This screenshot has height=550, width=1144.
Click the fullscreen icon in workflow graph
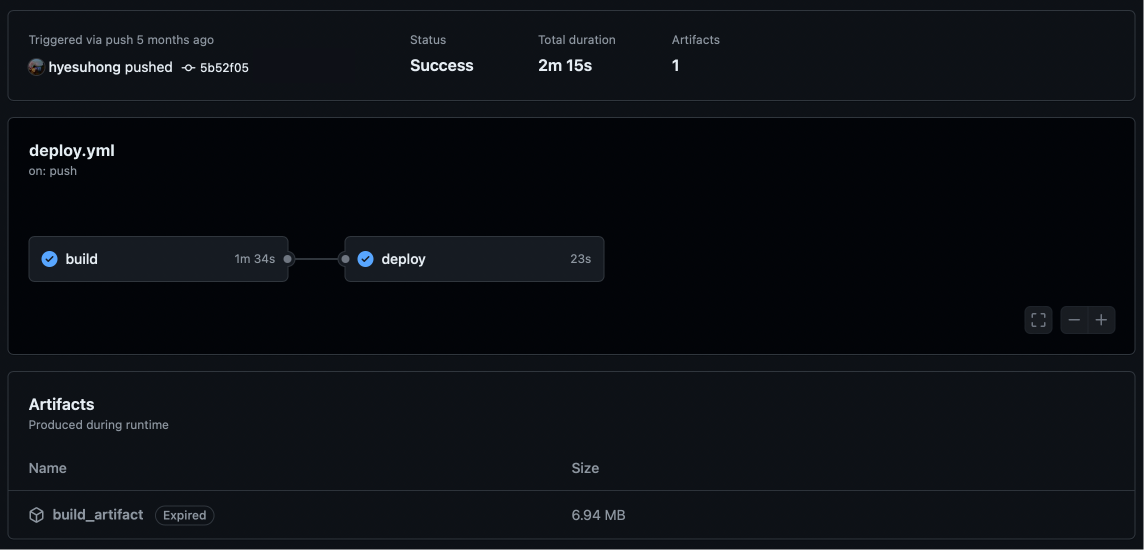click(x=1038, y=320)
